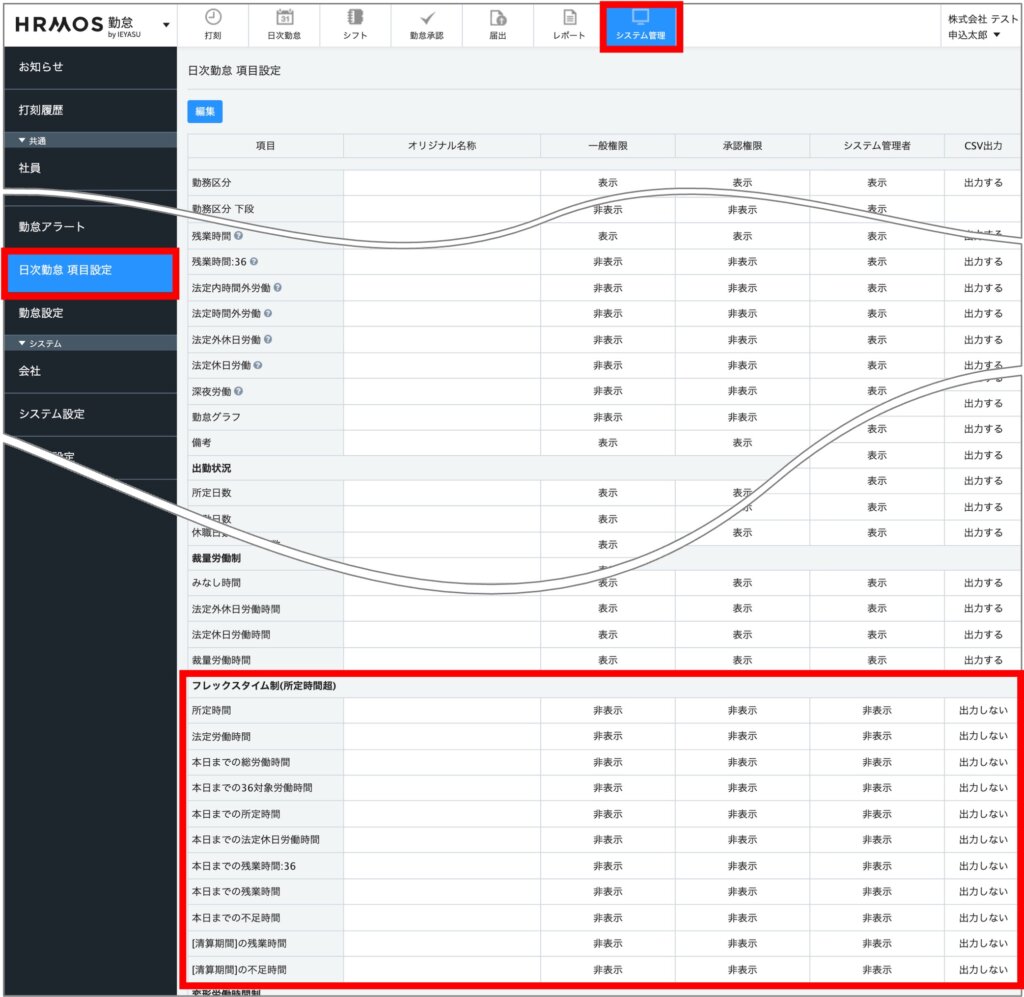This screenshot has width=1024, height=997.
Task: Click help icon beside 深夜労働
Action: [238, 391]
